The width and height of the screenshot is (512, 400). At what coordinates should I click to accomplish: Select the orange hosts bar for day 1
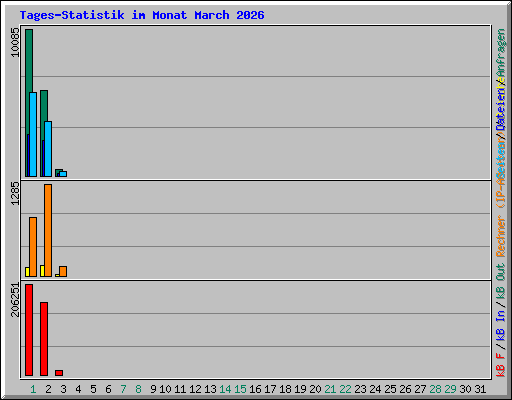click(33, 247)
